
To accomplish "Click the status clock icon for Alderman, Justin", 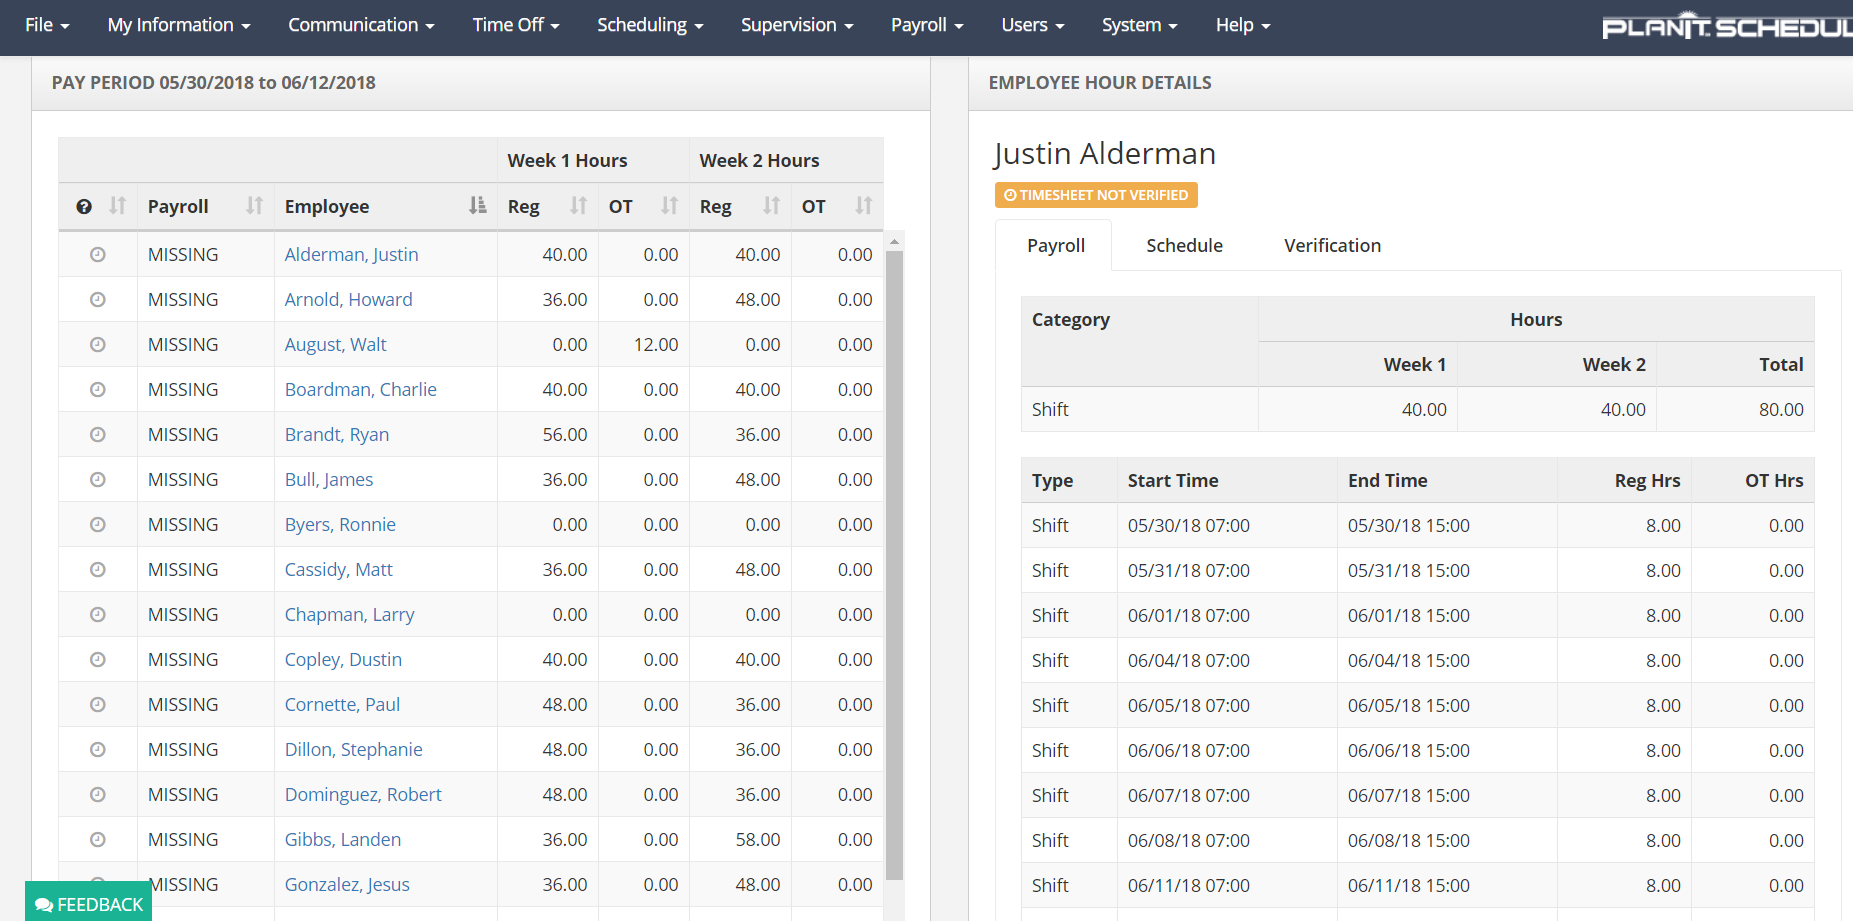I will coord(98,255).
